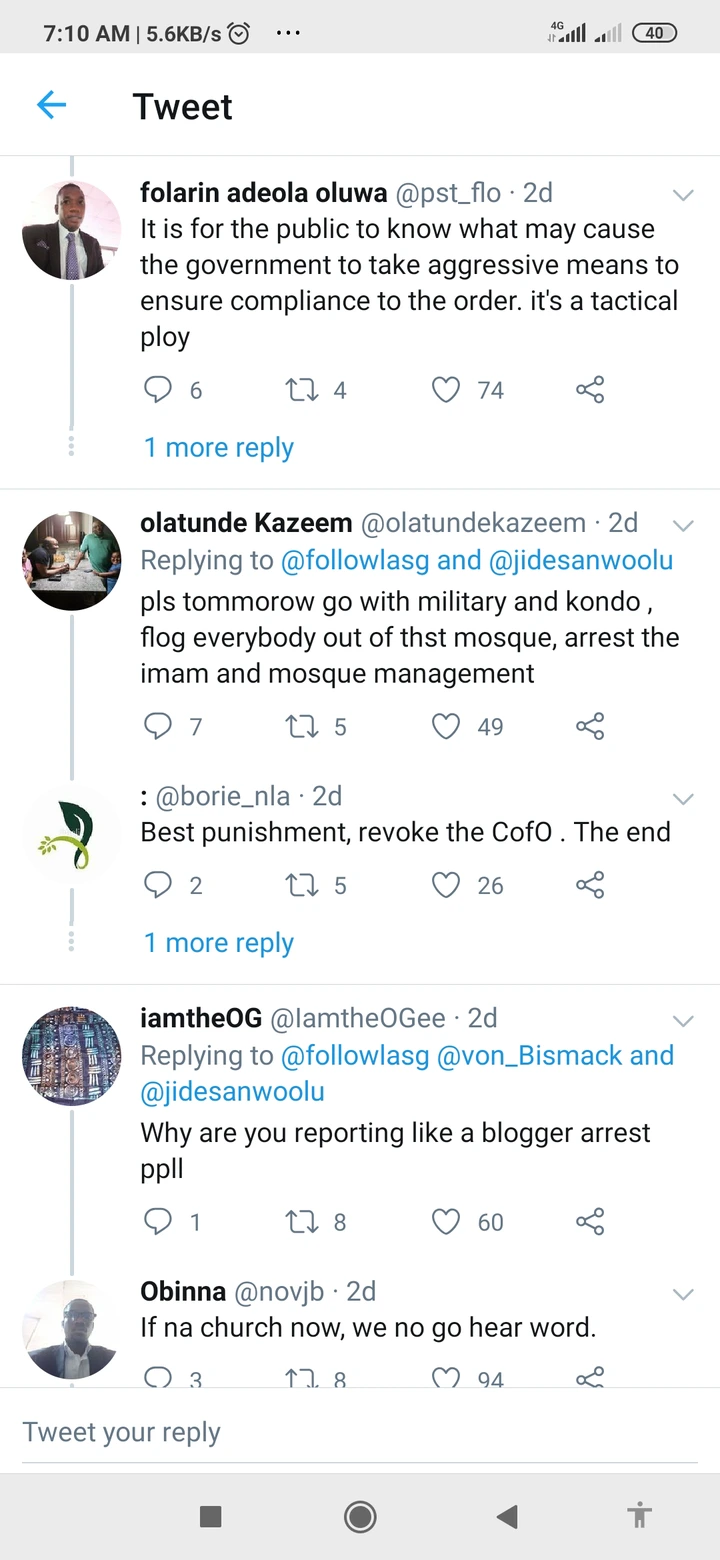Open the @jidesanwoolu mention under olatunde Kazeem
Image resolution: width=720 pixels, height=1560 pixels.
pos(580,560)
